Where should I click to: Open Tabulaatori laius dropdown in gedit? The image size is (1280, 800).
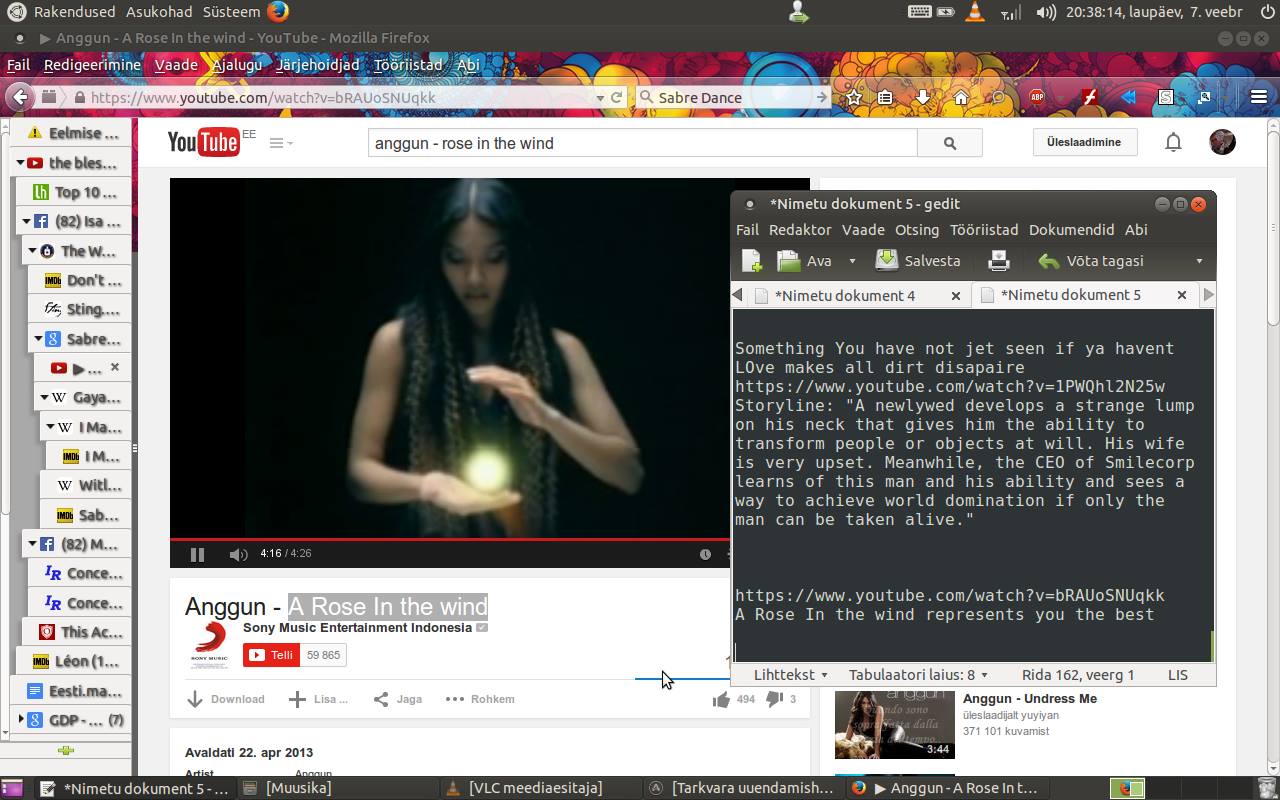point(918,675)
